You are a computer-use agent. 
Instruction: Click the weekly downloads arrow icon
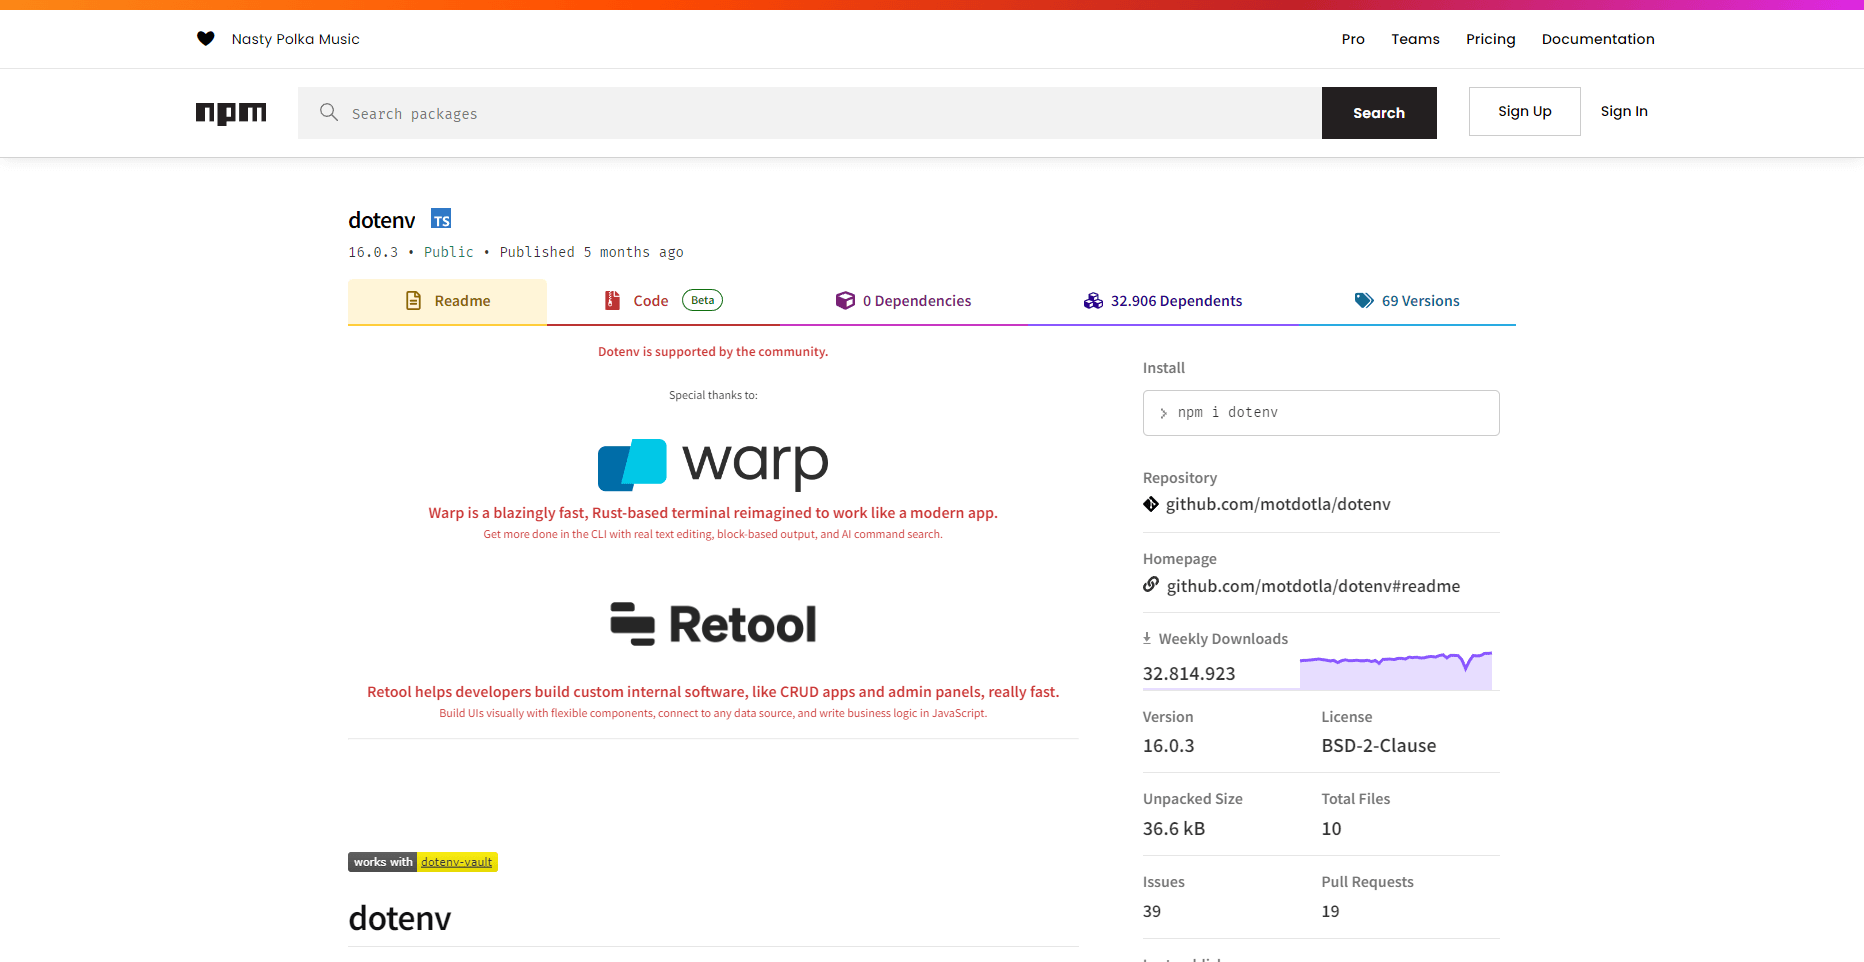click(1147, 638)
